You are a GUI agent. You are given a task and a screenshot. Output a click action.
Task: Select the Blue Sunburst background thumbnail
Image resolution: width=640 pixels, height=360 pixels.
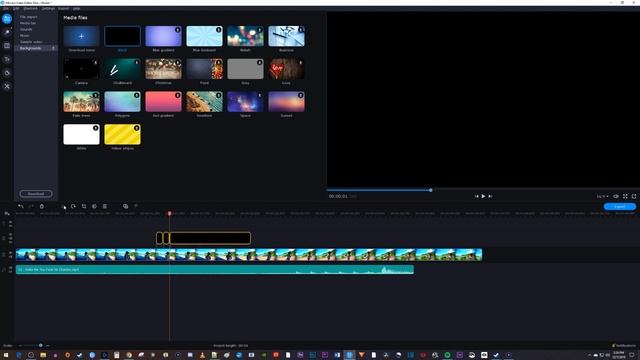pyautogui.click(x=204, y=36)
